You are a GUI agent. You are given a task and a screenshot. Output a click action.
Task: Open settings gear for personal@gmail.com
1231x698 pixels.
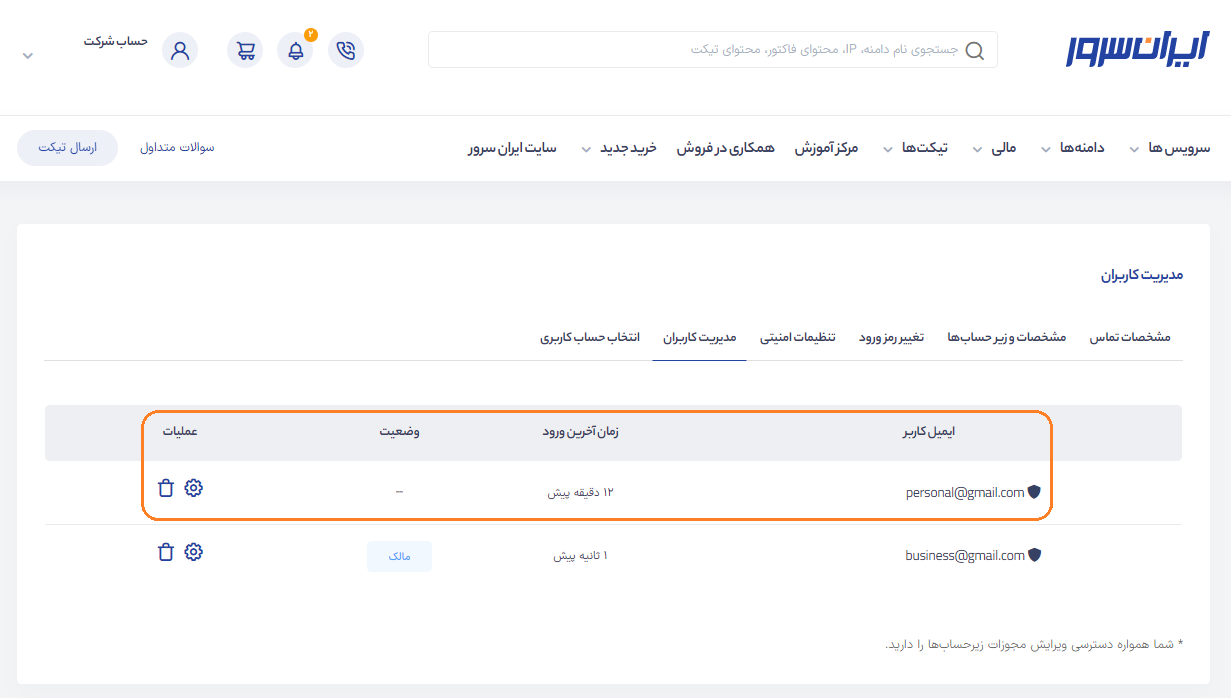click(x=194, y=488)
